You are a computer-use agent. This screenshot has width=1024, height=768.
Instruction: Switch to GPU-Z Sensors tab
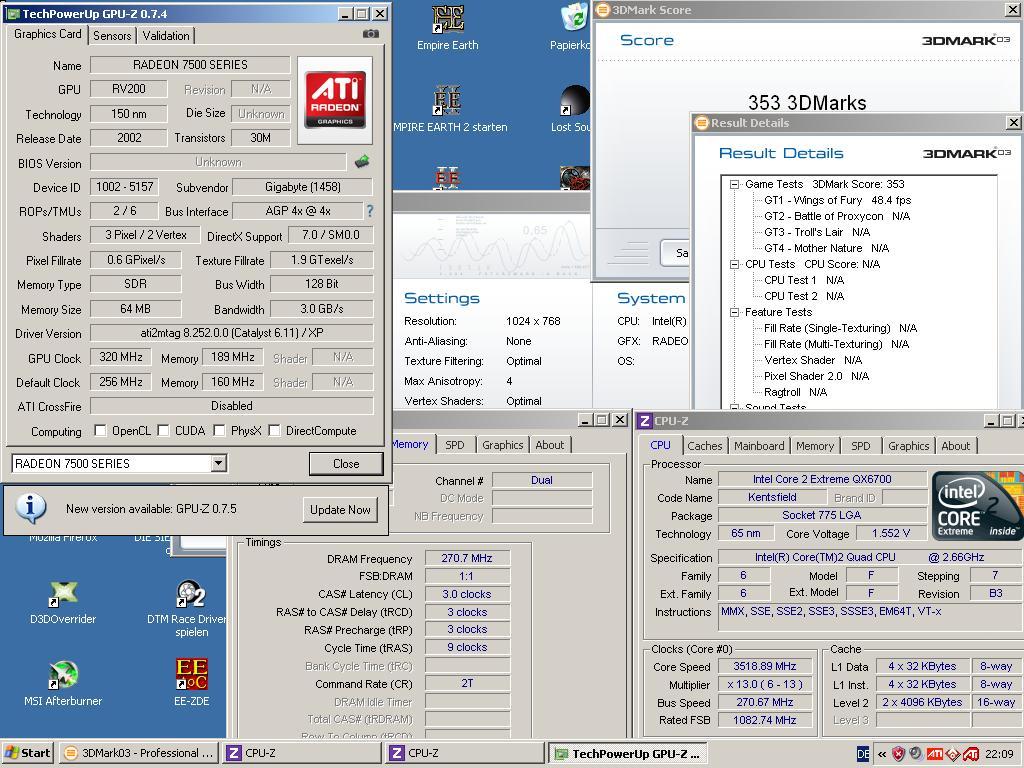click(x=112, y=36)
